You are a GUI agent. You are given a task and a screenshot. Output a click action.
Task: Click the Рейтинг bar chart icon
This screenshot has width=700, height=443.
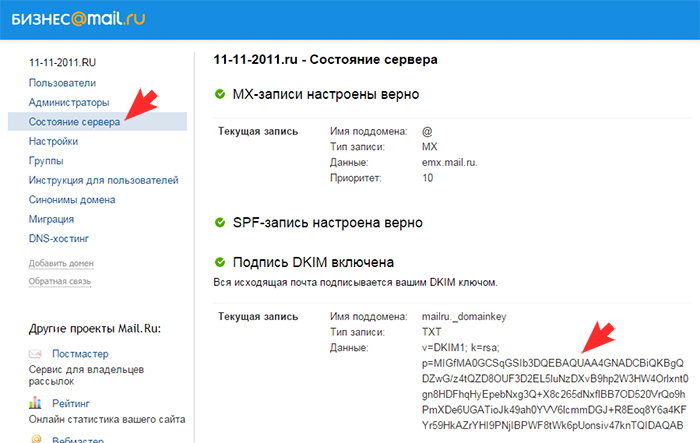pyautogui.click(x=35, y=403)
